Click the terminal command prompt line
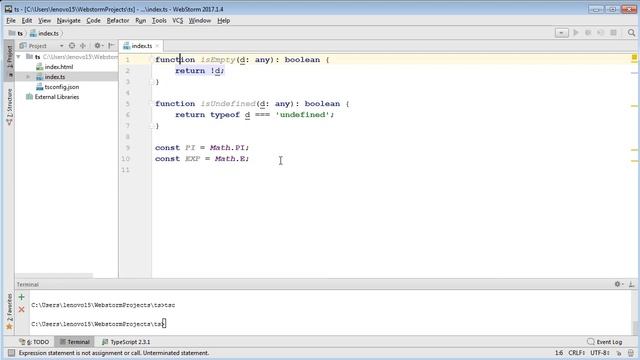 pos(99,324)
